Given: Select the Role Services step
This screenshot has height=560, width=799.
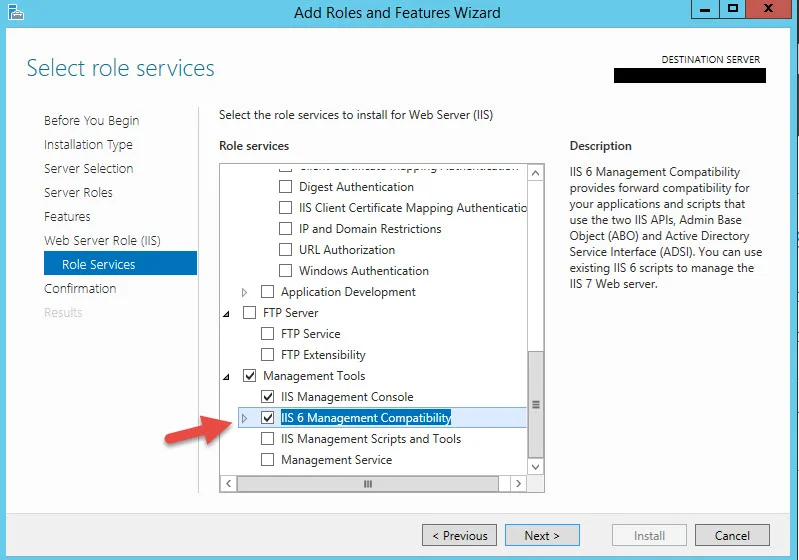Looking at the screenshot, I should [120, 263].
